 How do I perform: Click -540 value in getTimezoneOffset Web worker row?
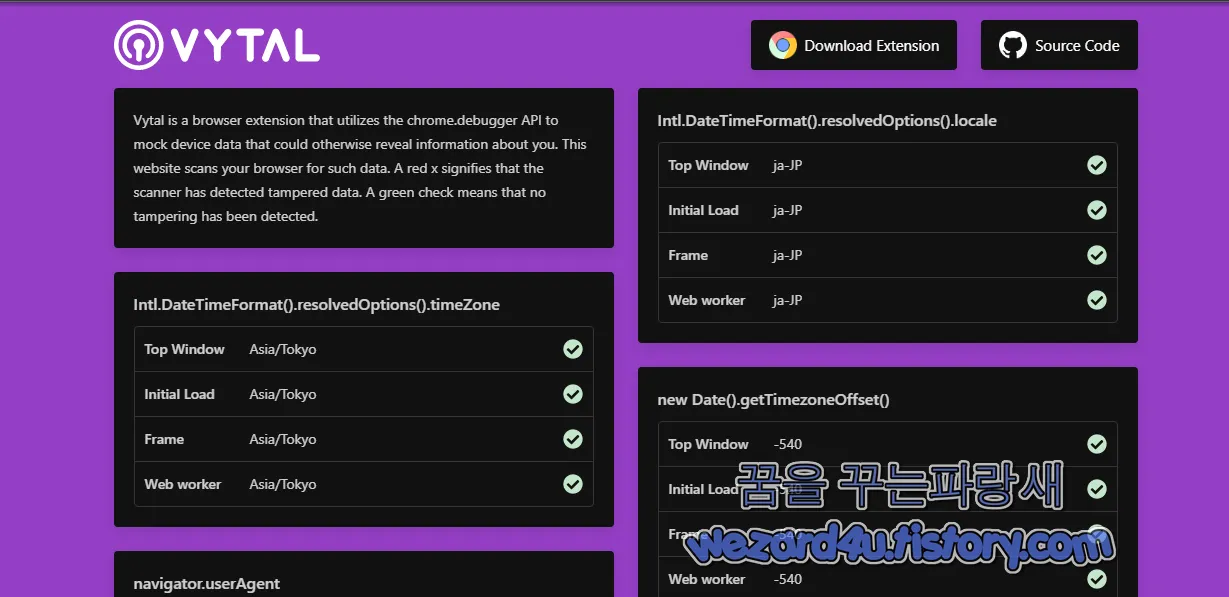pyautogui.click(x=788, y=579)
